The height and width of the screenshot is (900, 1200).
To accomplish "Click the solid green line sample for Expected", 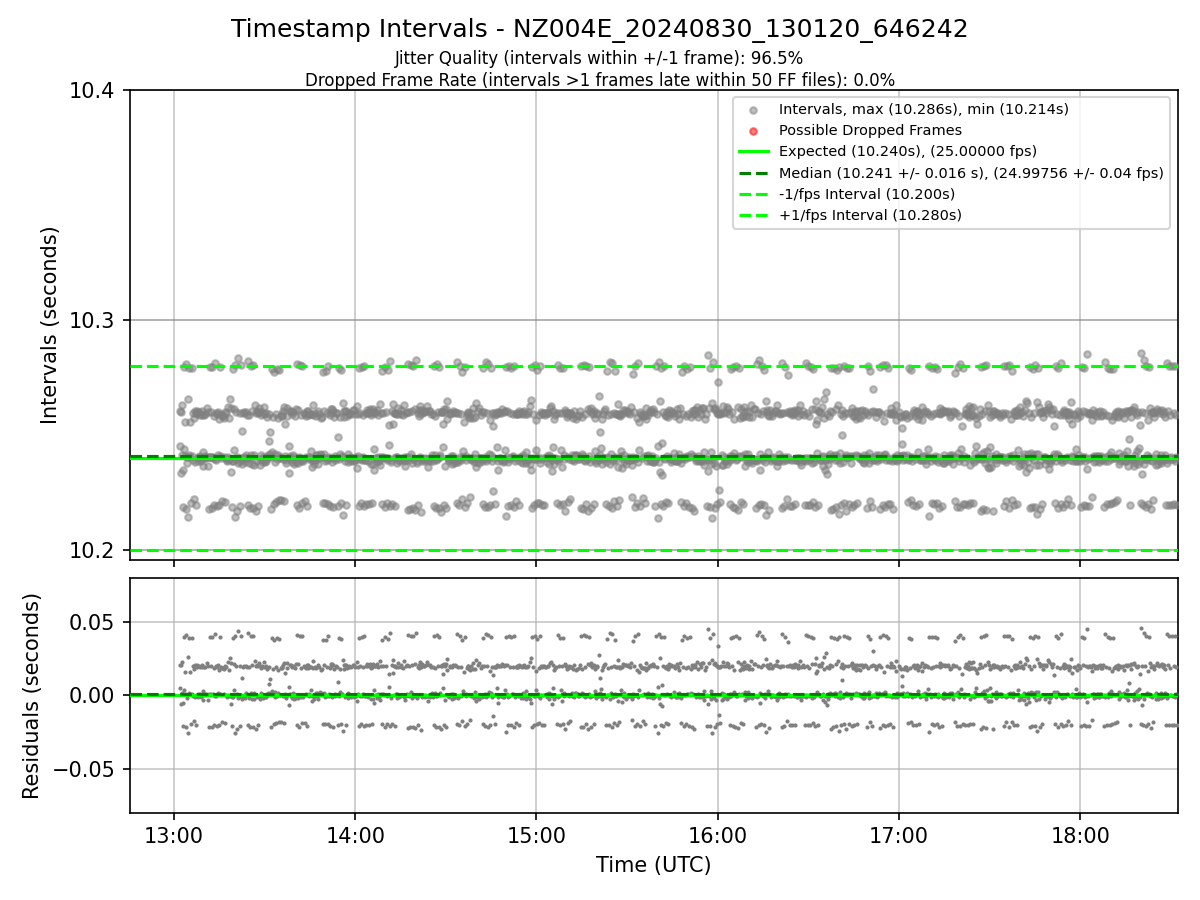I will (x=754, y=152).
